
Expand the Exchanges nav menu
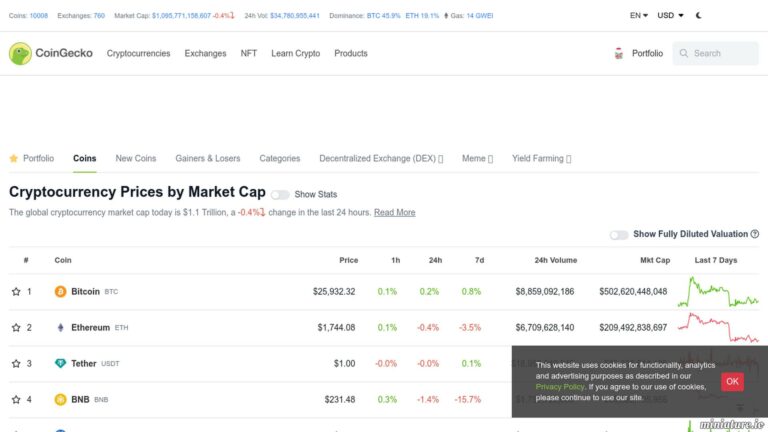[205, 53]
